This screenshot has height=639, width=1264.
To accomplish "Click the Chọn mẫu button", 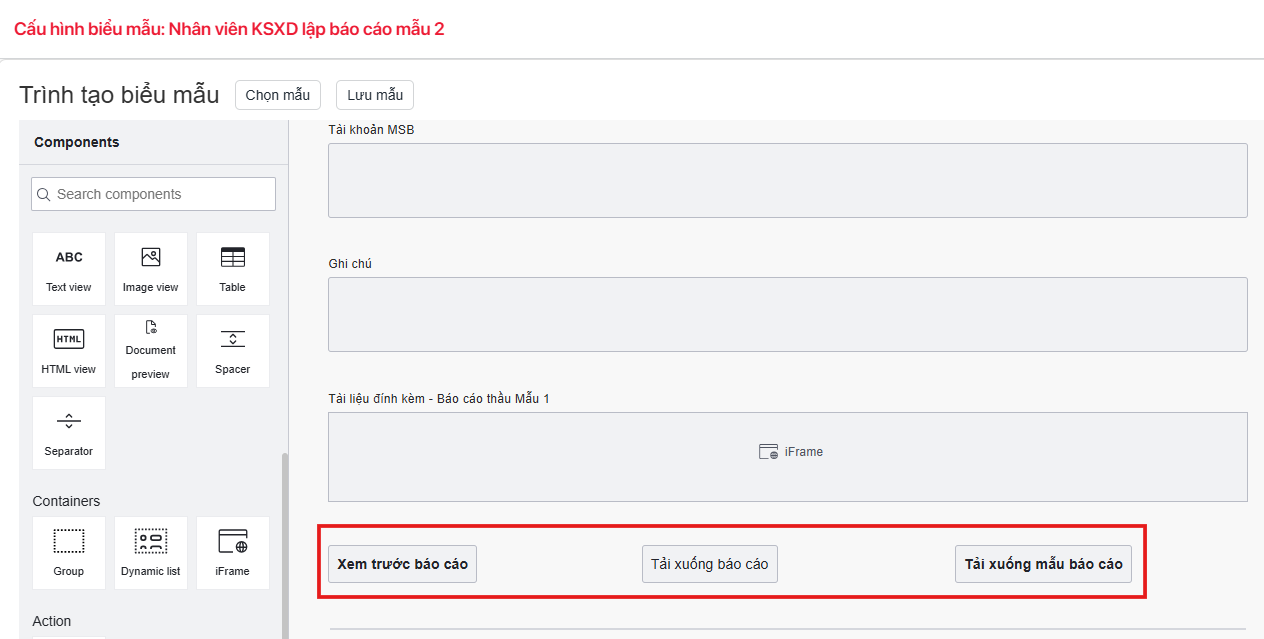I will 278,95.
